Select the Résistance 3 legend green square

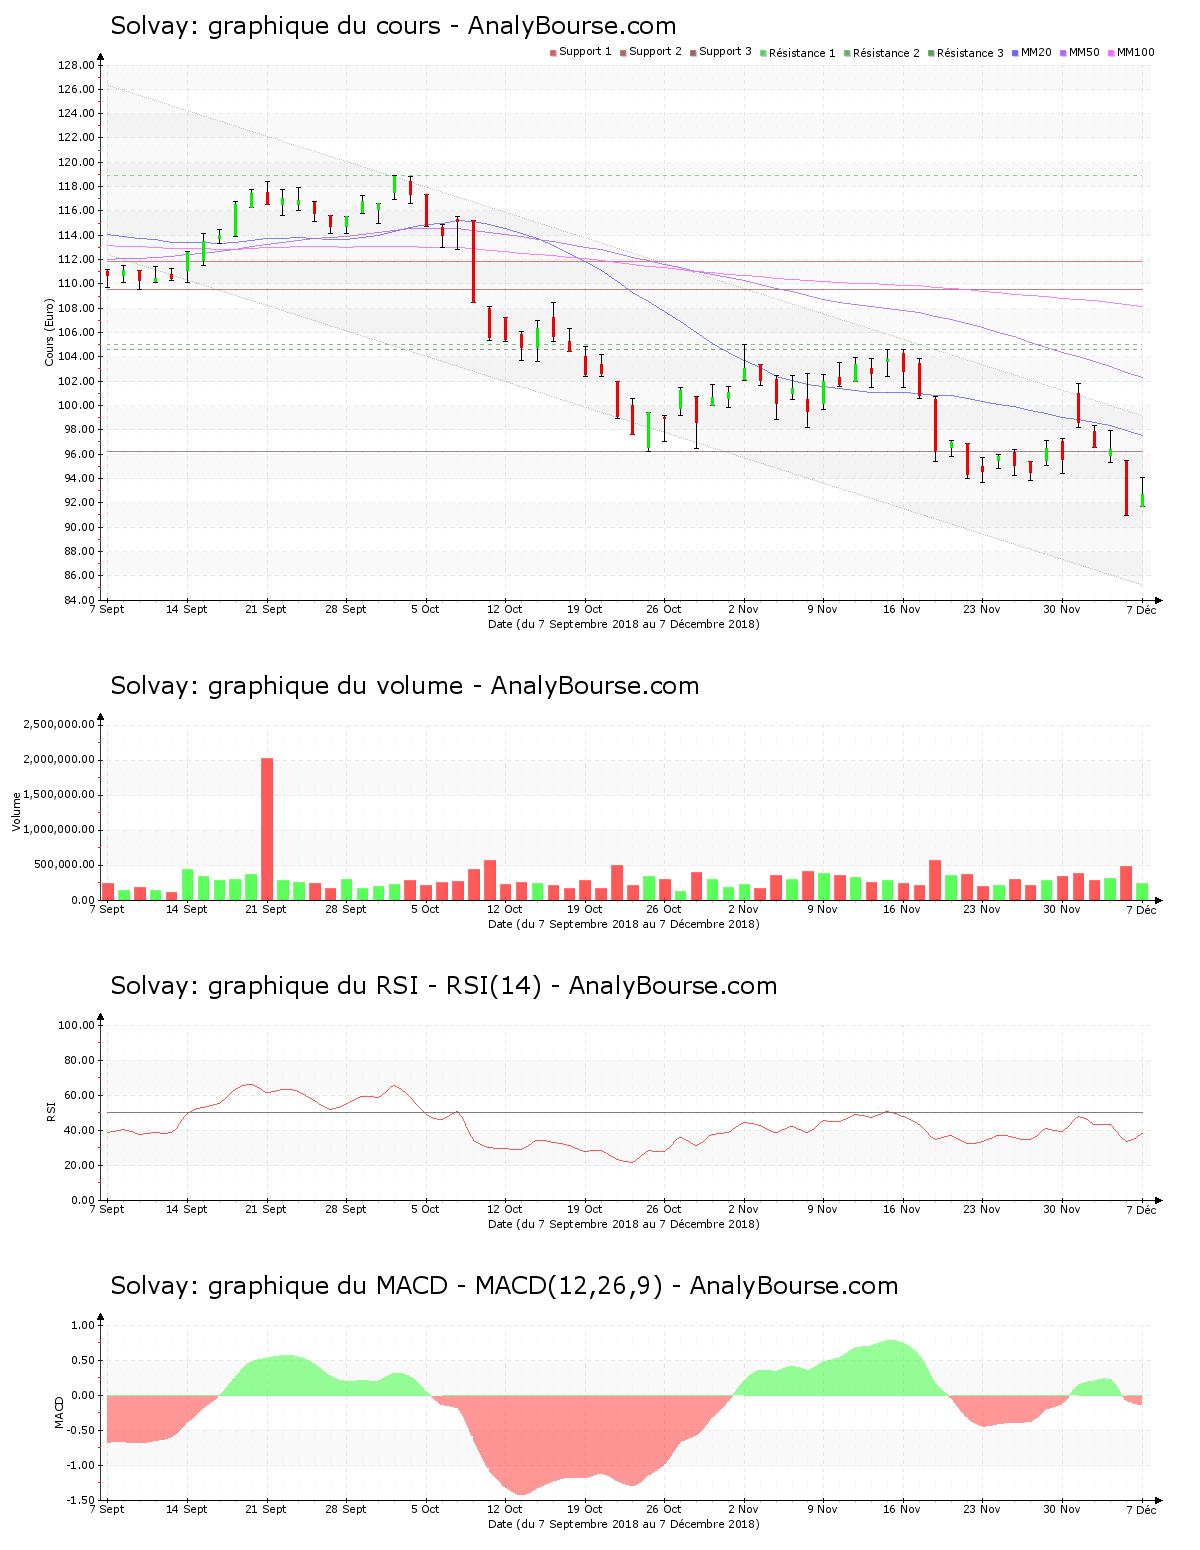pyautogui.click(x=931, y=53)
